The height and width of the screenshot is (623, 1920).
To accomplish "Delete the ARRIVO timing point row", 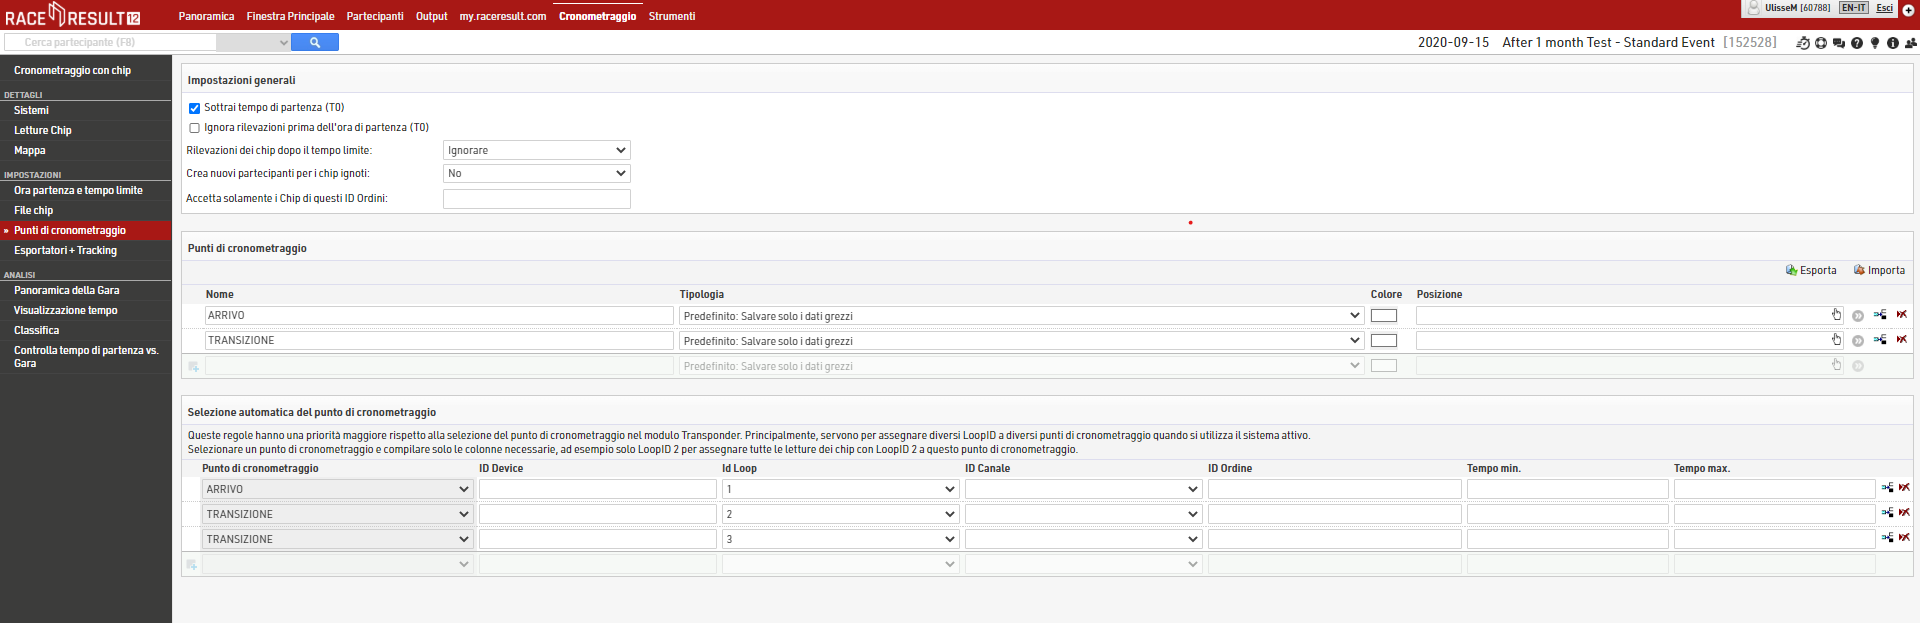I will (x=1901, y=315).
